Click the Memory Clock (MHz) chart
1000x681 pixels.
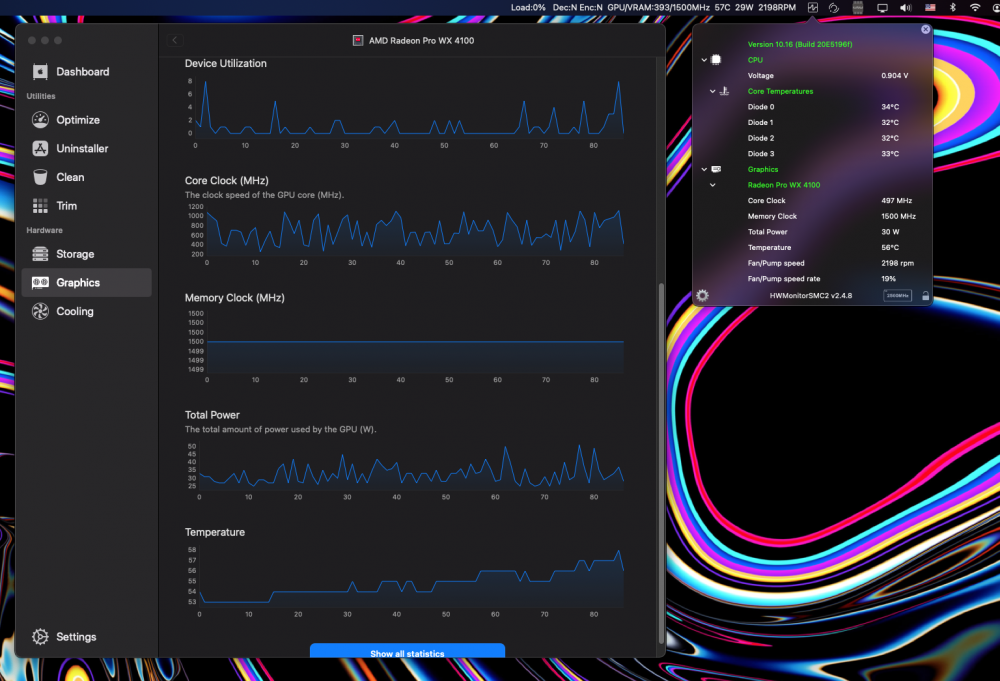point(404,346)
